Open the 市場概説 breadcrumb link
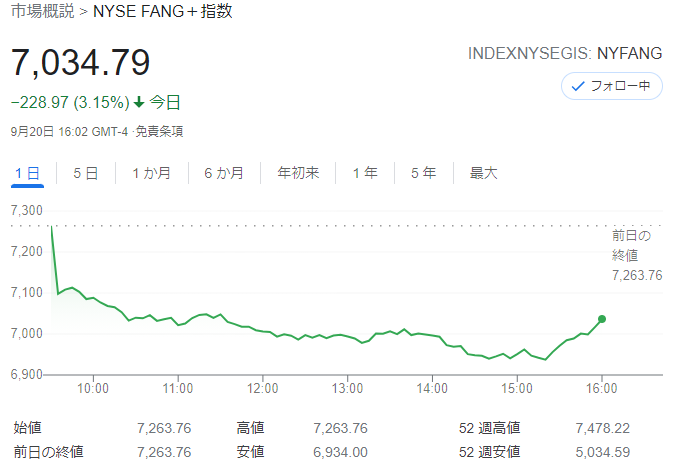 point(43,11)
